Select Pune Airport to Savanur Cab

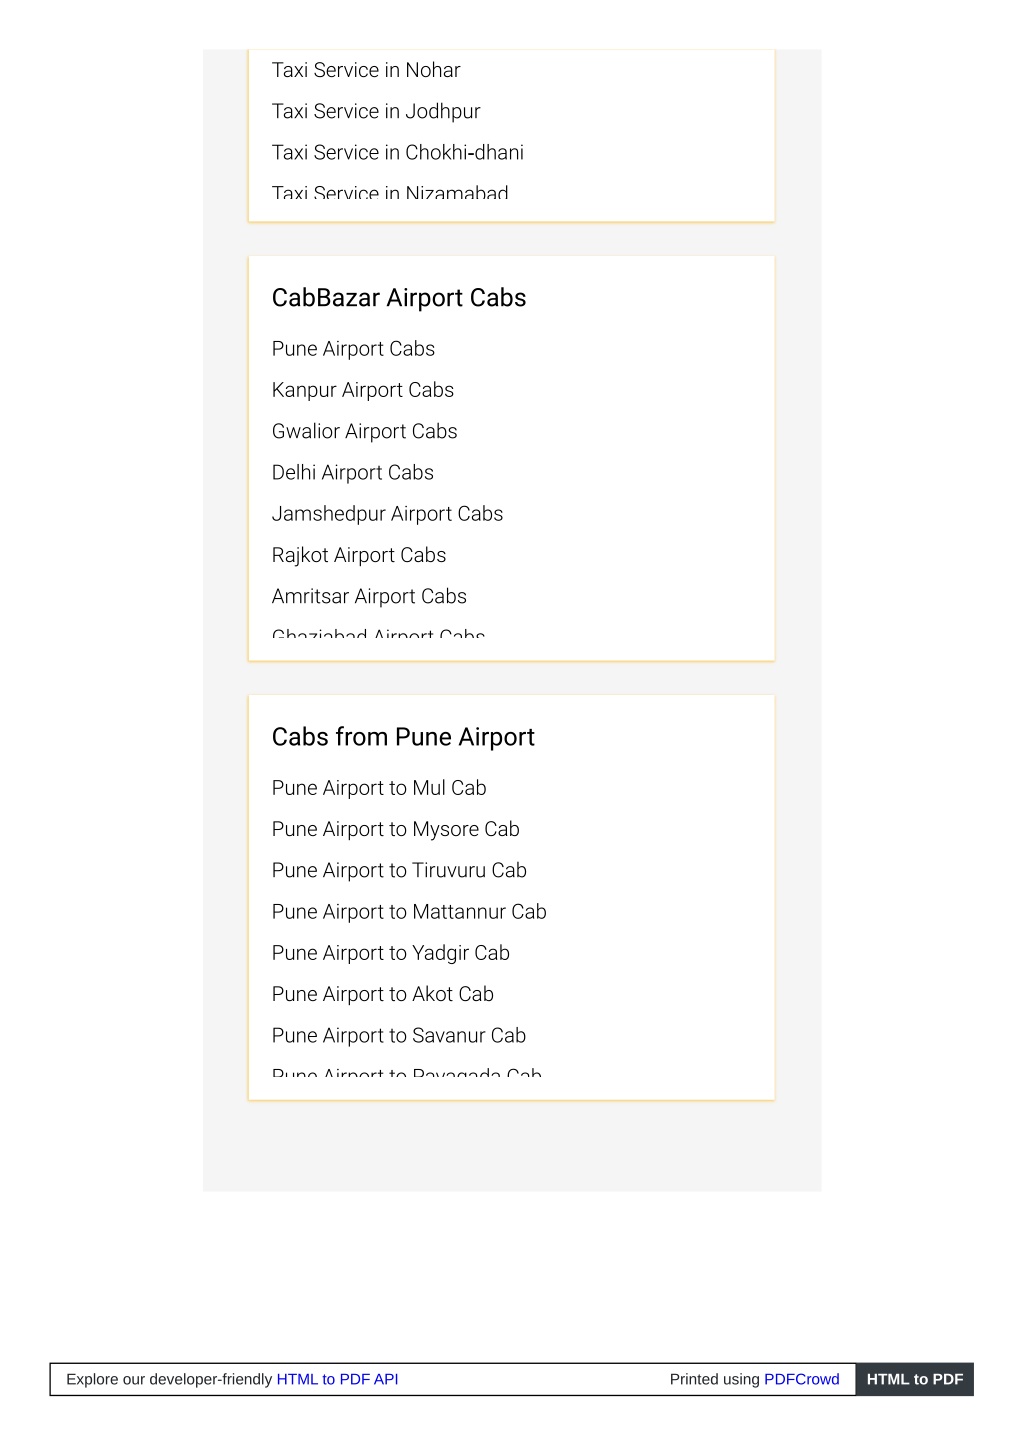tap(399, 1035)
